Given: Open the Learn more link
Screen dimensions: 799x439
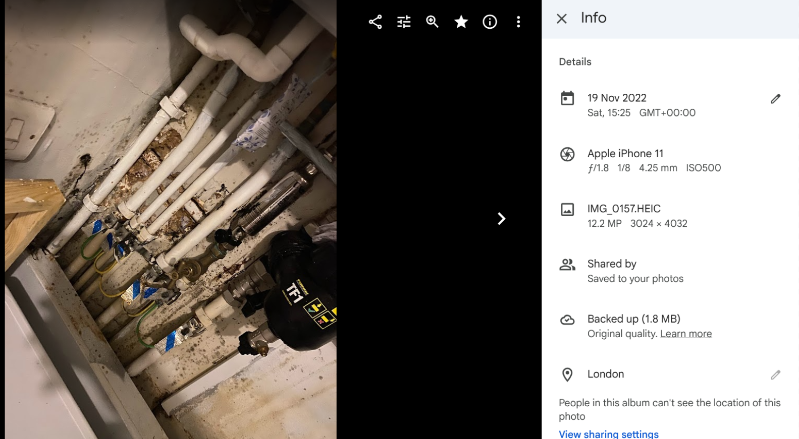Looking at the screenshot, I should pos(686,334).
